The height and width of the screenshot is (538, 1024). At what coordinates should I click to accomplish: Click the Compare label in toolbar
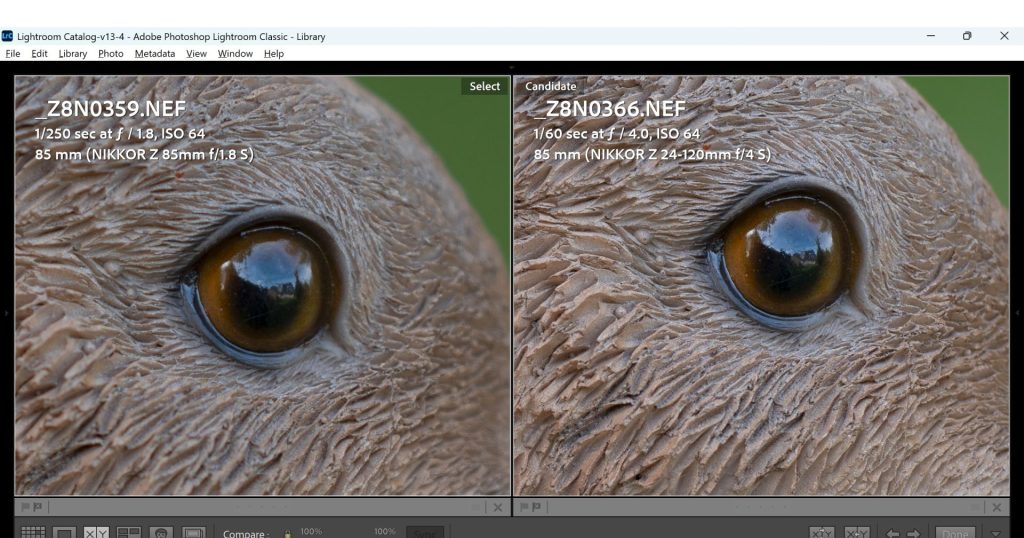point(246,533)
